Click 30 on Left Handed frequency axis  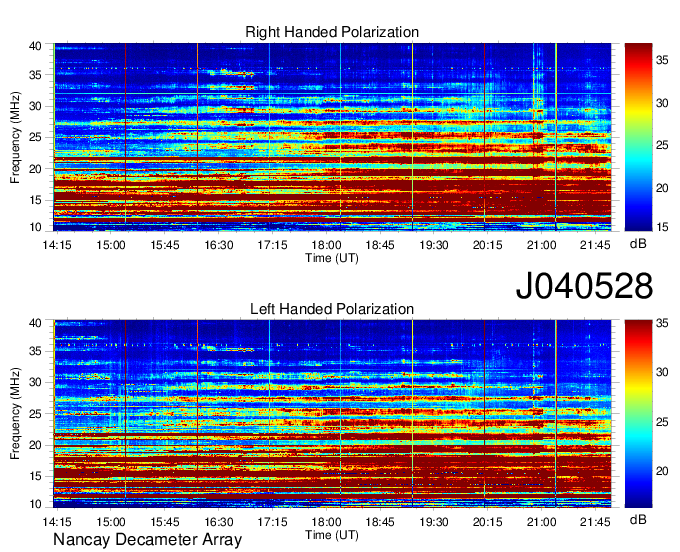[x=36, y=382]
